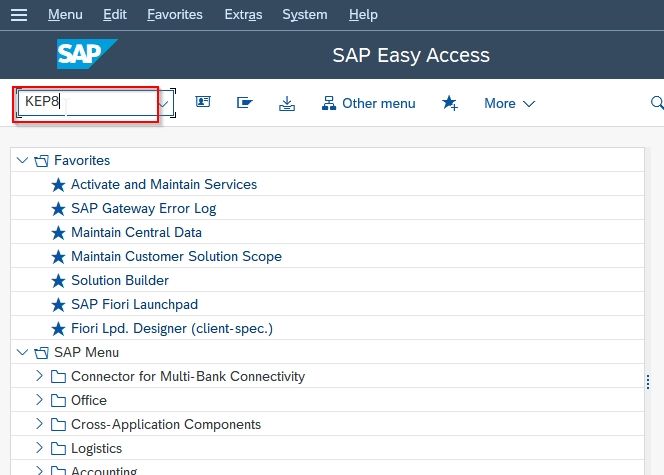Click the search magnifier icon
664x475 pixels.
point(657,102)
